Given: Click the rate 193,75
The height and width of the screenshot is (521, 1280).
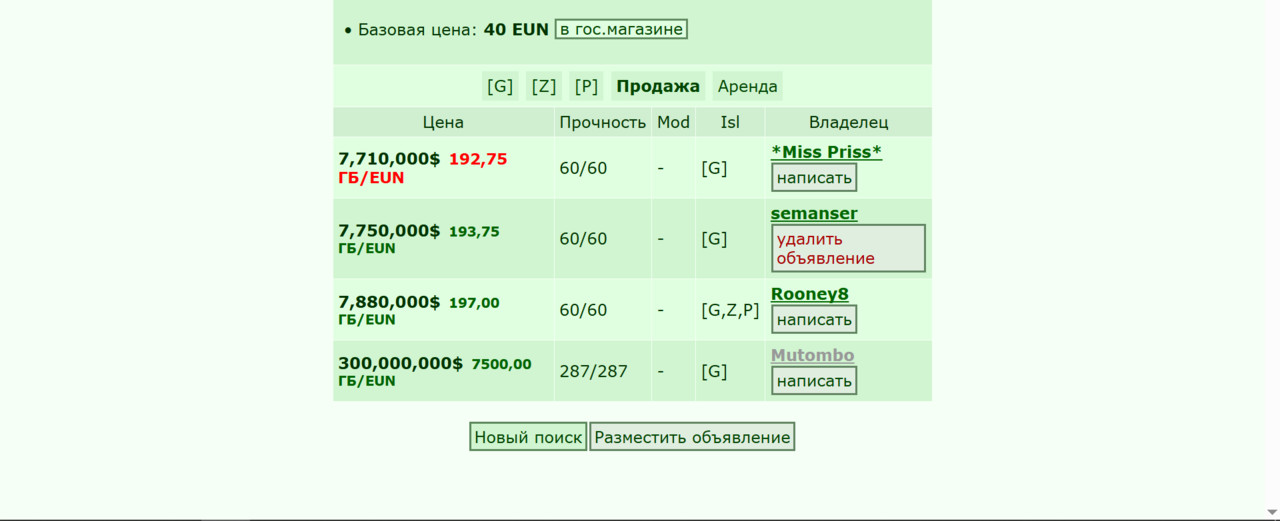Looking at the screenshot, I should click(474, 232).
